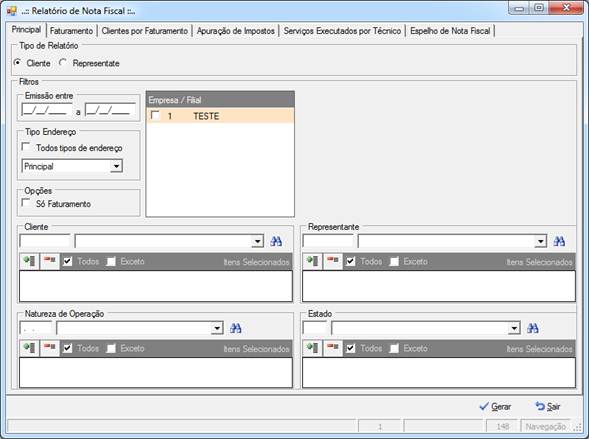Add item to the Estado selection list
The width and height of the screenshot is (589, 439).
pos(313,348)
